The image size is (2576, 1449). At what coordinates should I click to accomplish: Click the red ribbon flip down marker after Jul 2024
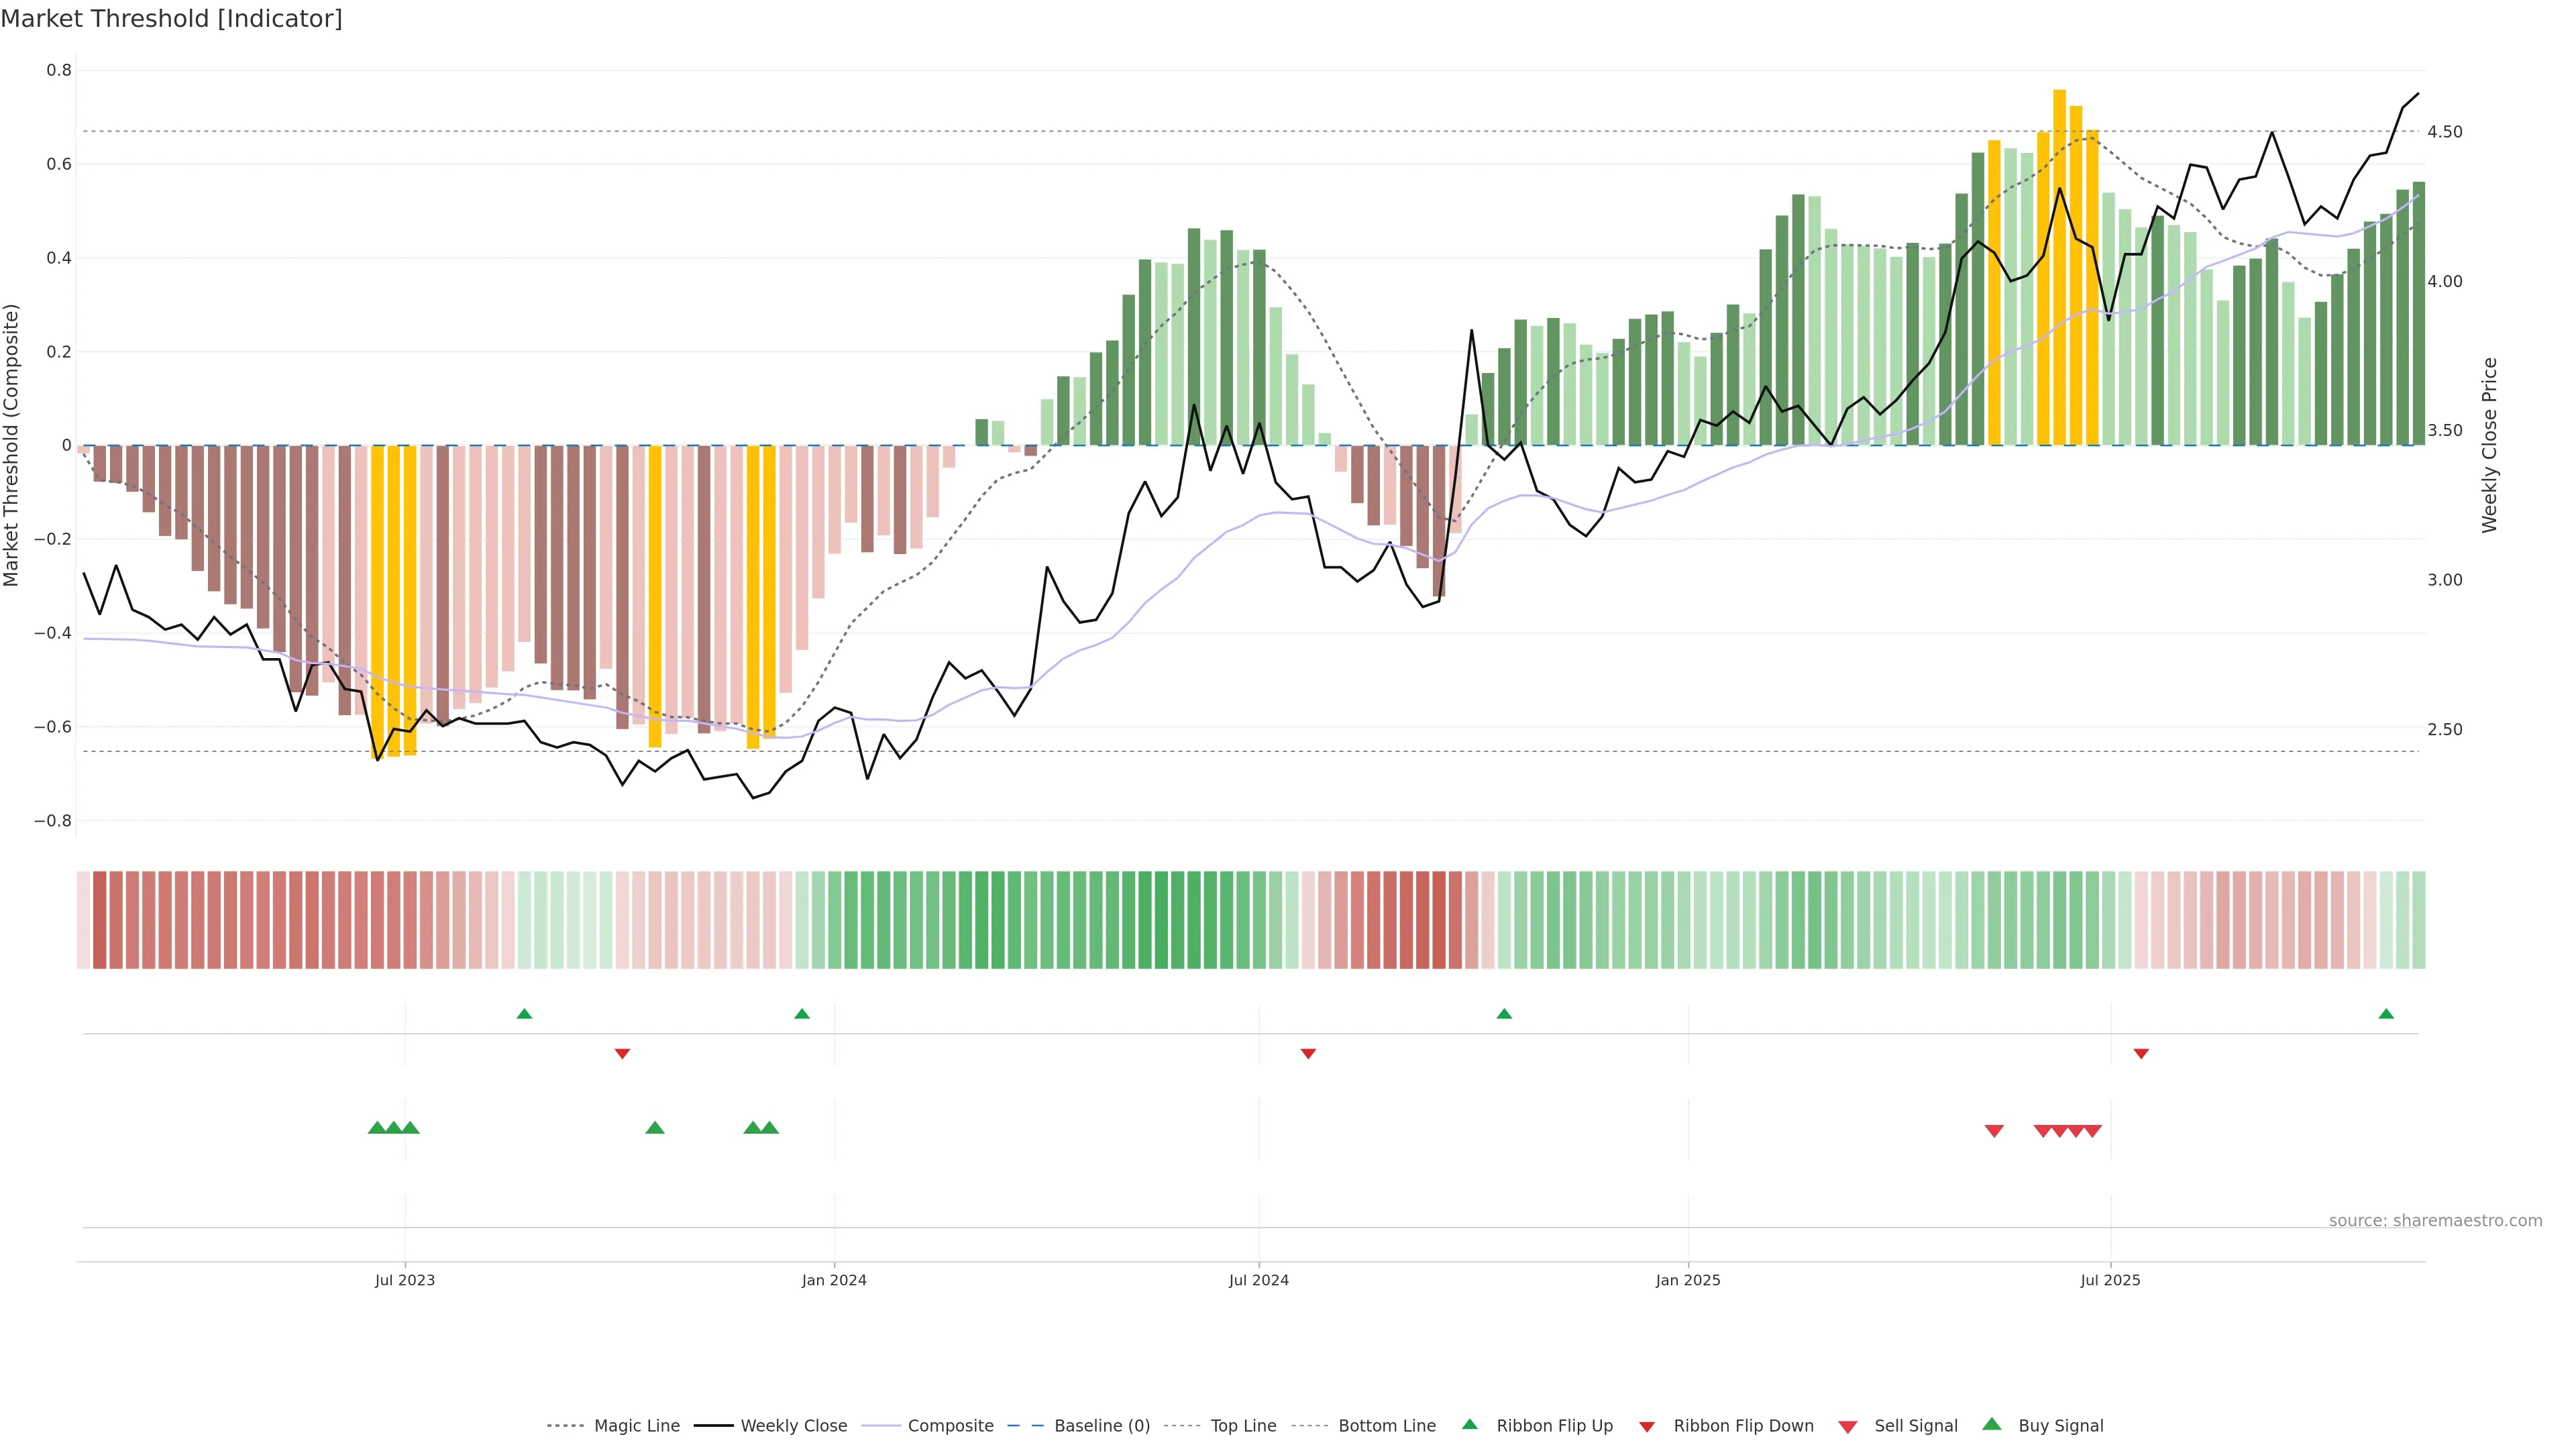coord(1308,1054)
